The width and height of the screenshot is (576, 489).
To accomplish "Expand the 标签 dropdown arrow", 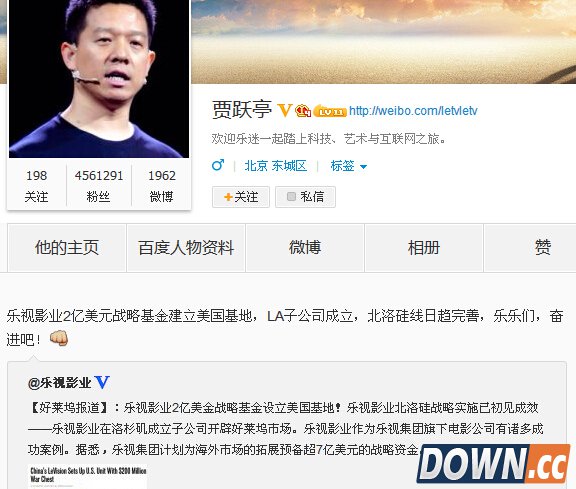I will click(363, 167).
